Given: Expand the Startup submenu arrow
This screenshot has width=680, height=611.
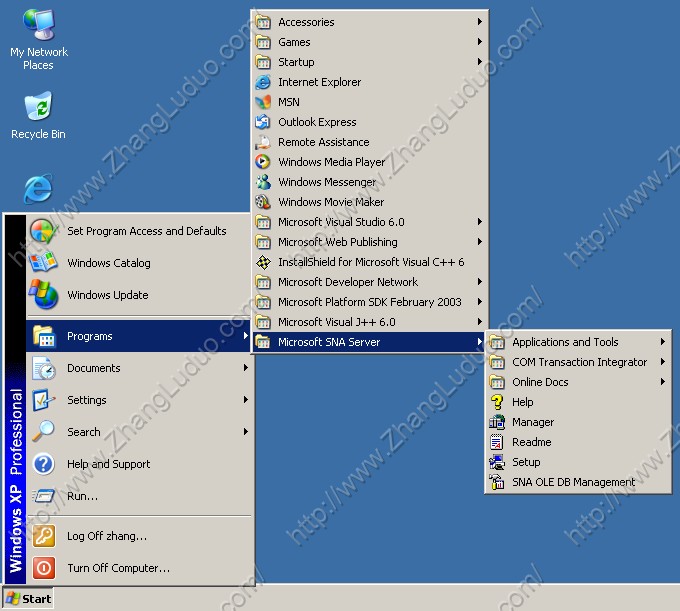Looking at the screenshot, I should coord(480,62).
